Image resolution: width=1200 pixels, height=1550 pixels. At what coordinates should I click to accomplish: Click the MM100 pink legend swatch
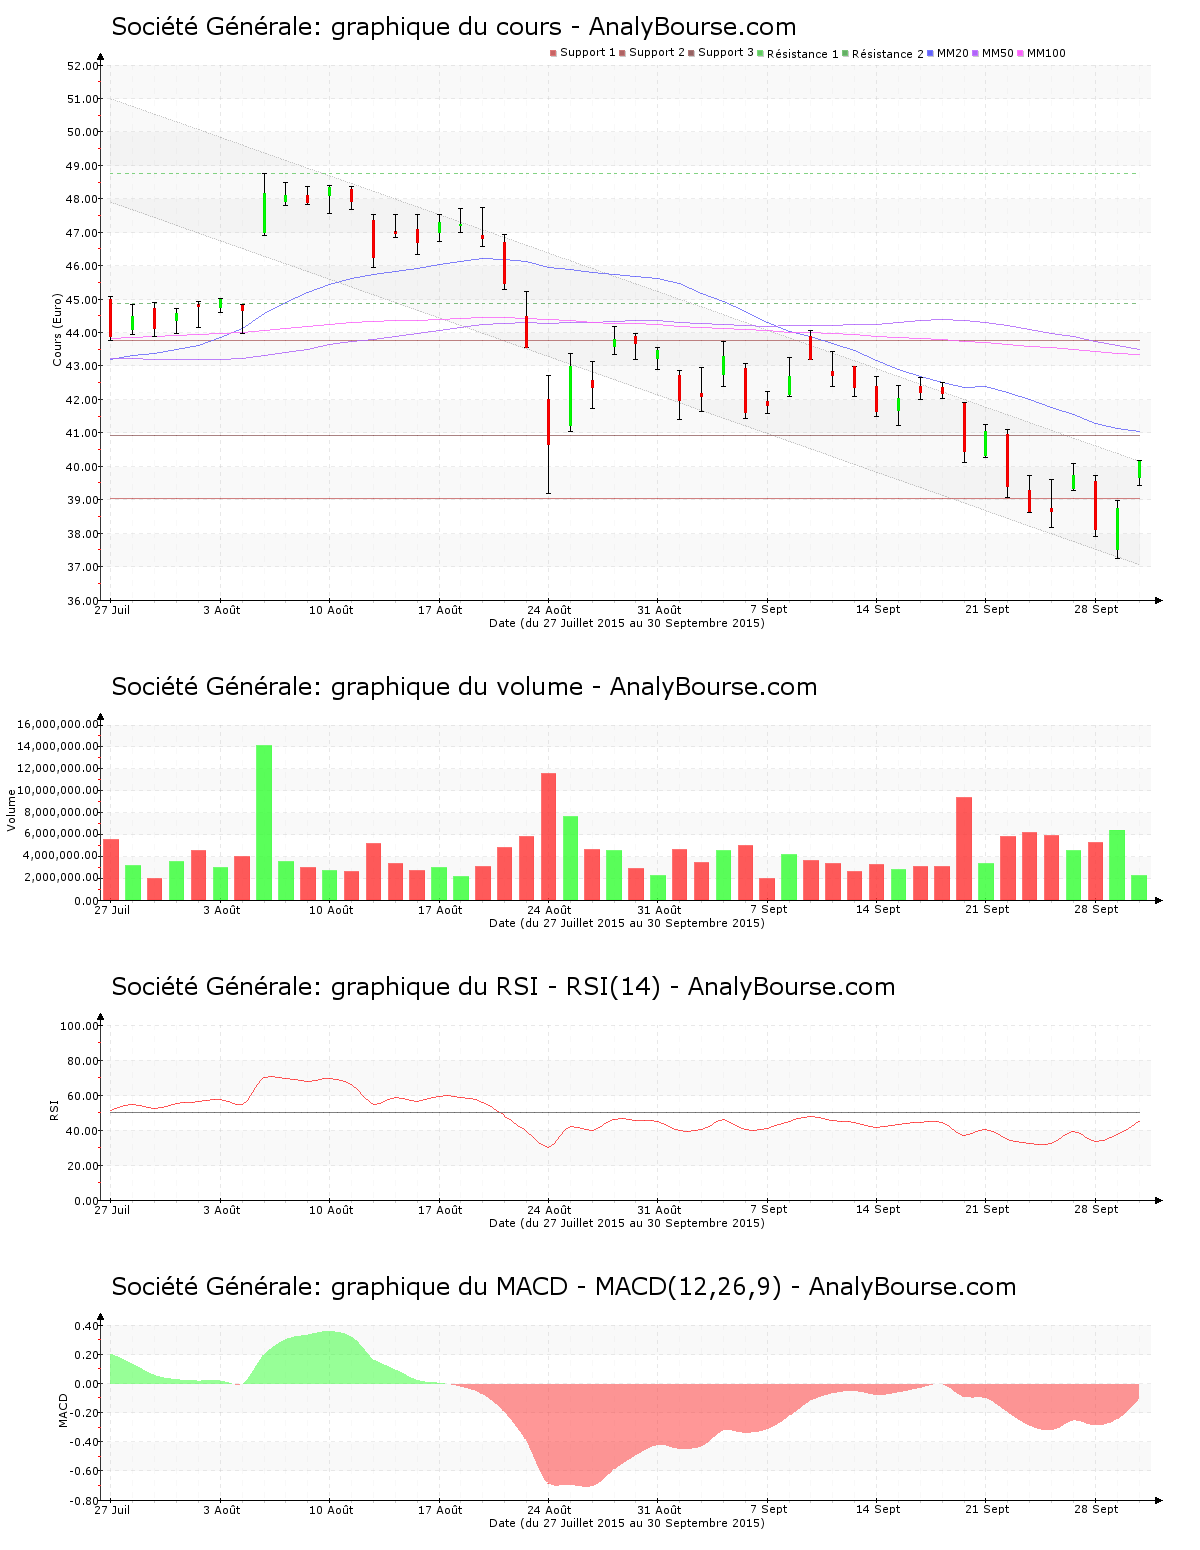tap(1020, 53)
